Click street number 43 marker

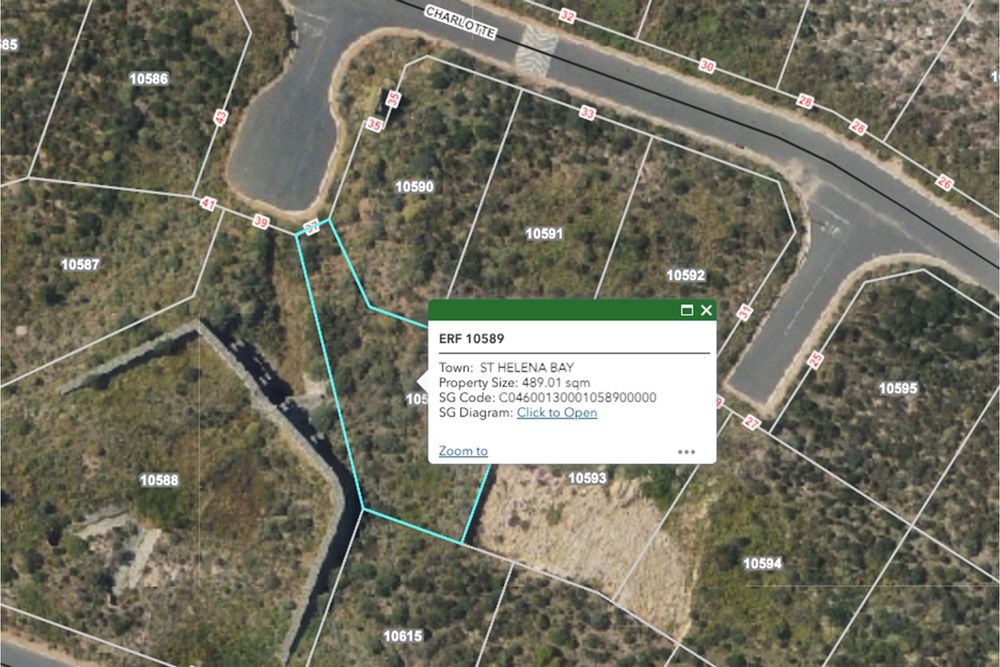[221, 117]
